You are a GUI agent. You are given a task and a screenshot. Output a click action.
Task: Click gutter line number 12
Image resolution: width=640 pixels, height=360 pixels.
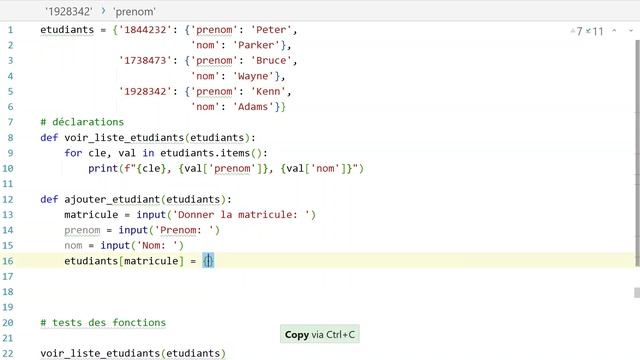point(8,199)
